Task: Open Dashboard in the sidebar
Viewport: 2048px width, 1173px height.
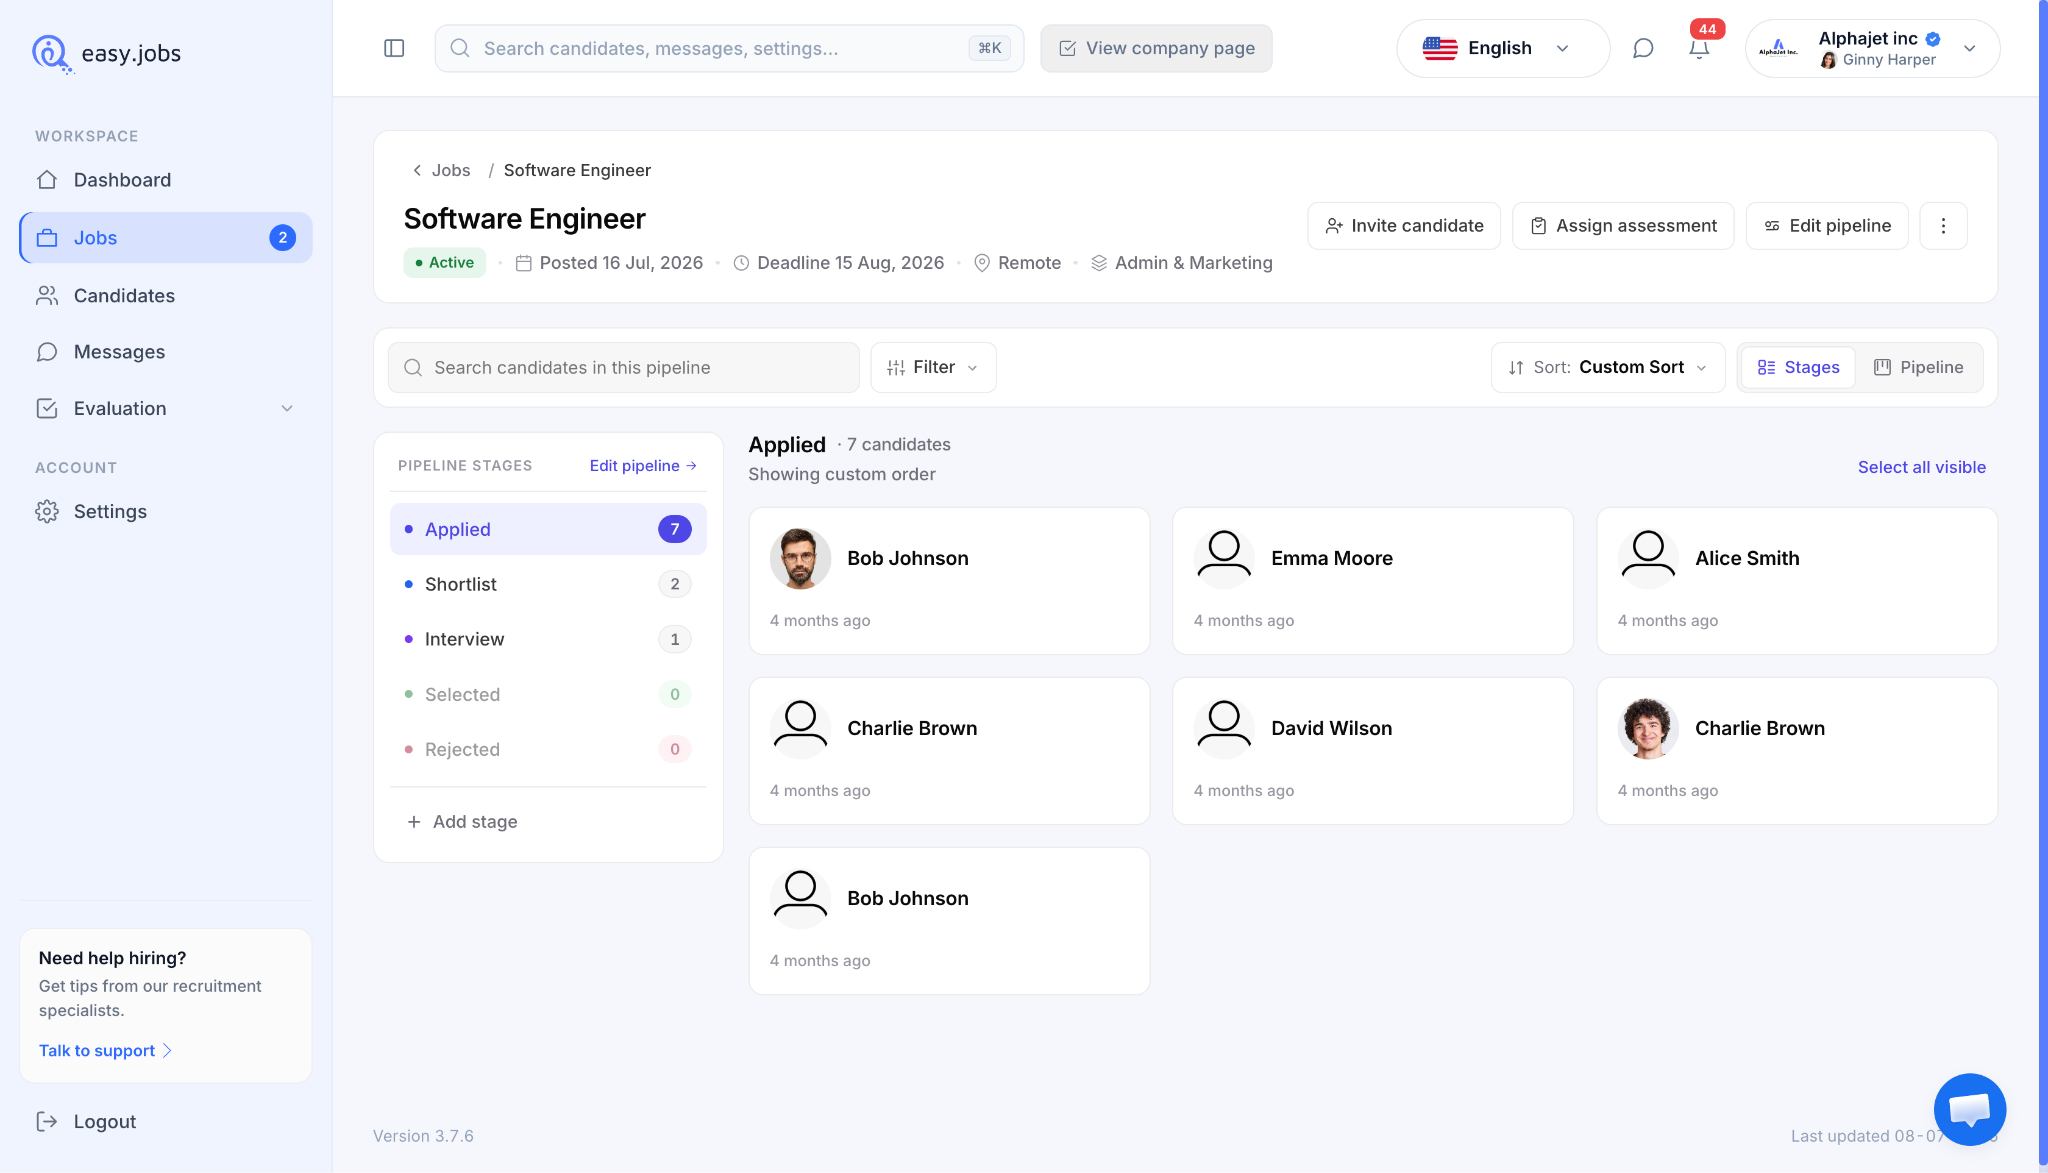Action: [x=166, y=180]
